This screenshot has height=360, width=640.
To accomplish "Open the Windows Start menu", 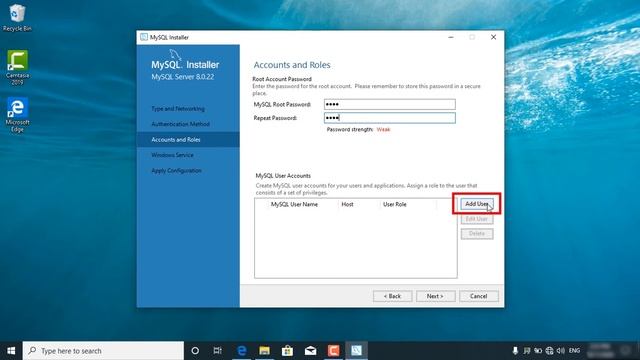I will (x=11, y=351).
